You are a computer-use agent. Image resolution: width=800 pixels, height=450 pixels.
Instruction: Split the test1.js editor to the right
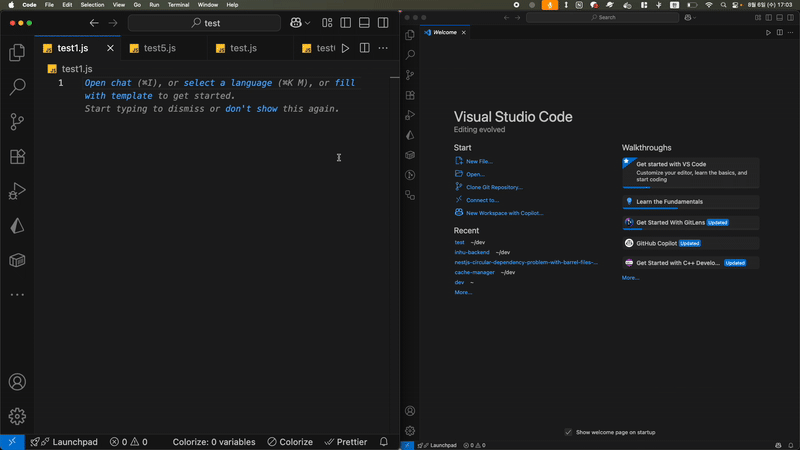[x=364, y=48]
